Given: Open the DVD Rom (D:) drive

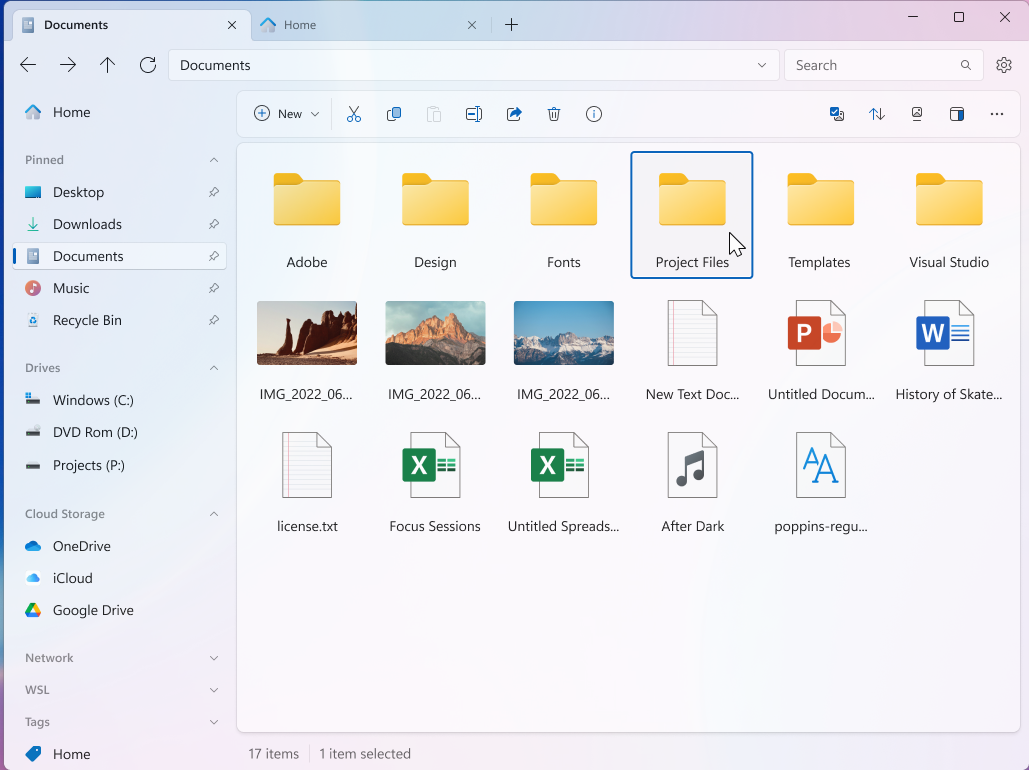Looking at the screenshot, I should (x=119, y=433).
